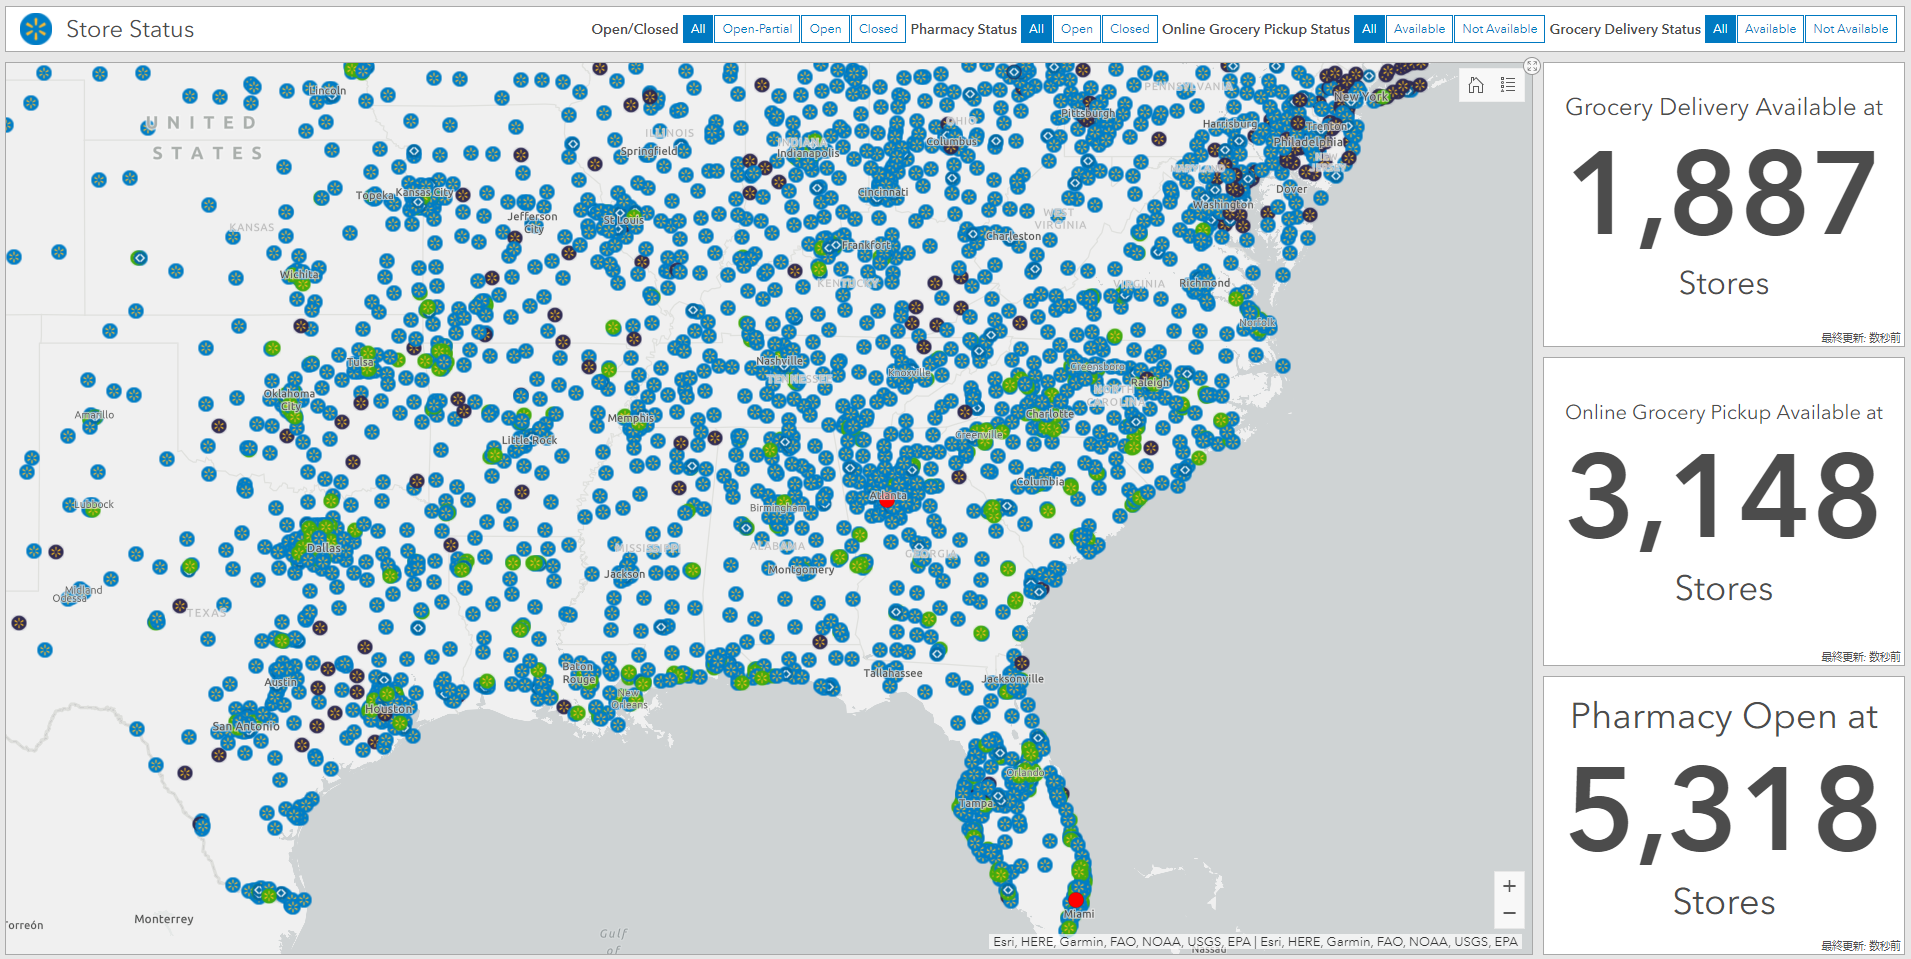Zoom in with the plus button
This screenshot has width=1911, height=959.
point(1509,886)
